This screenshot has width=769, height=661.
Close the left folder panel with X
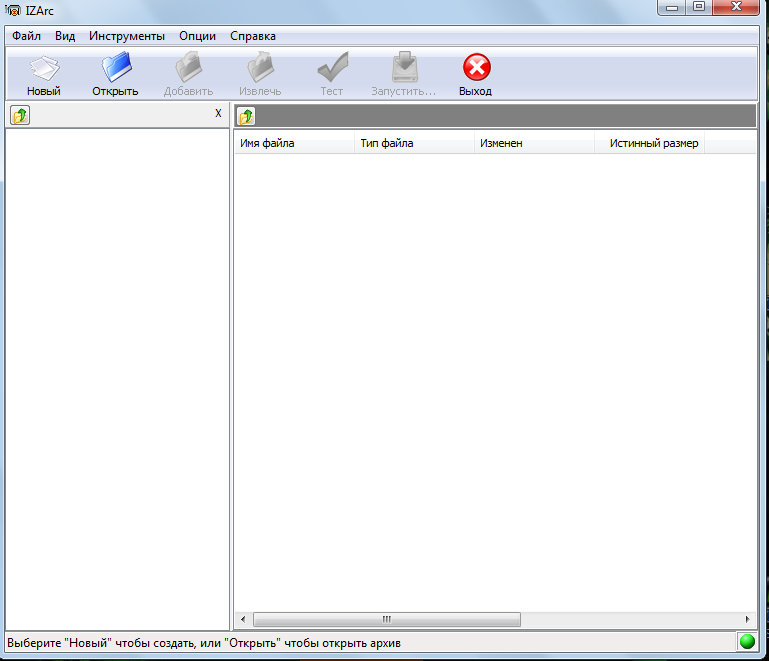[x=218, y=113]
